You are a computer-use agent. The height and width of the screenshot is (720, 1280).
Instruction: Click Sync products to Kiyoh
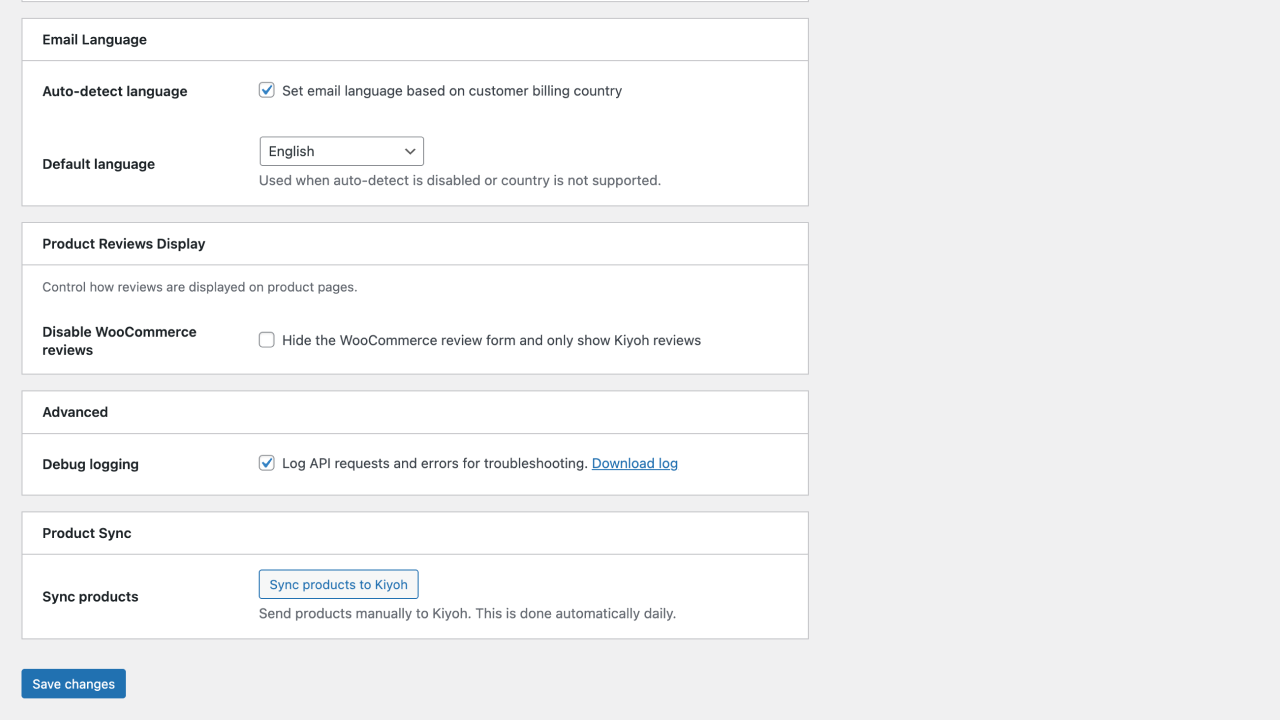pos(338,584)
